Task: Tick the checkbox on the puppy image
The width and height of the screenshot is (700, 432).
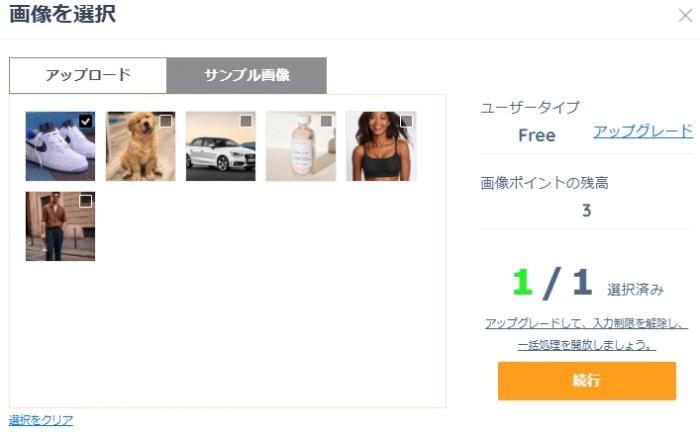Action: click(x=166, y=121)
